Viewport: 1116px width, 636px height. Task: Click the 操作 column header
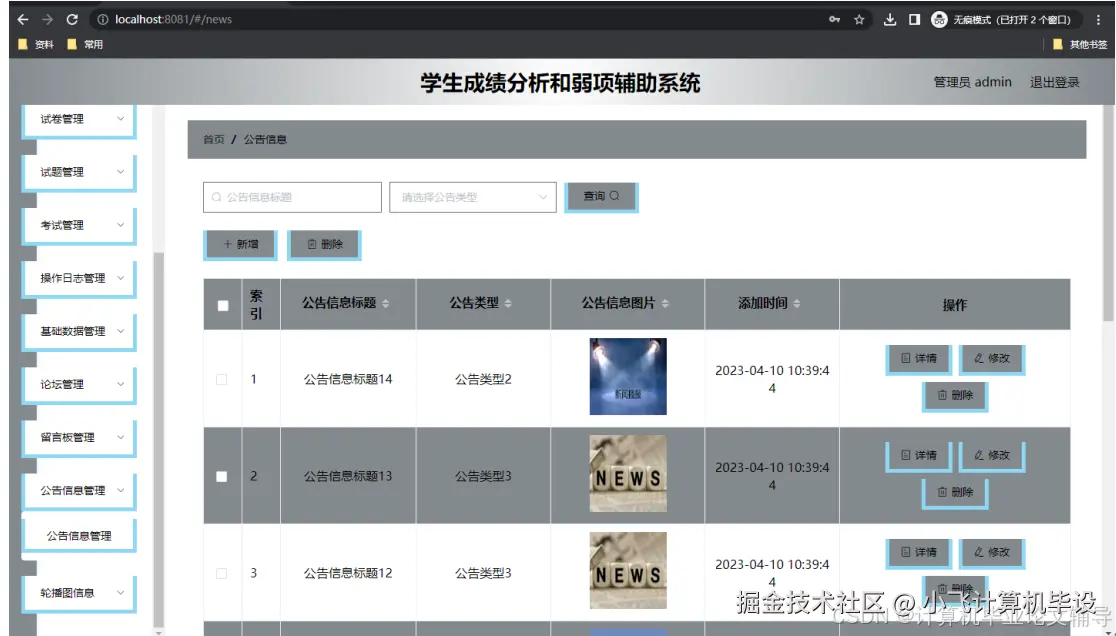954,305
